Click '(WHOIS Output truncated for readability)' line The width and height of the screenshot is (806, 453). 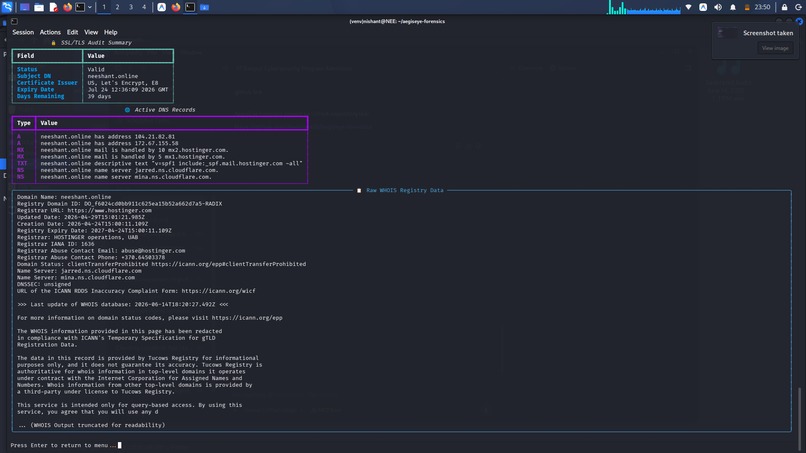91,425
